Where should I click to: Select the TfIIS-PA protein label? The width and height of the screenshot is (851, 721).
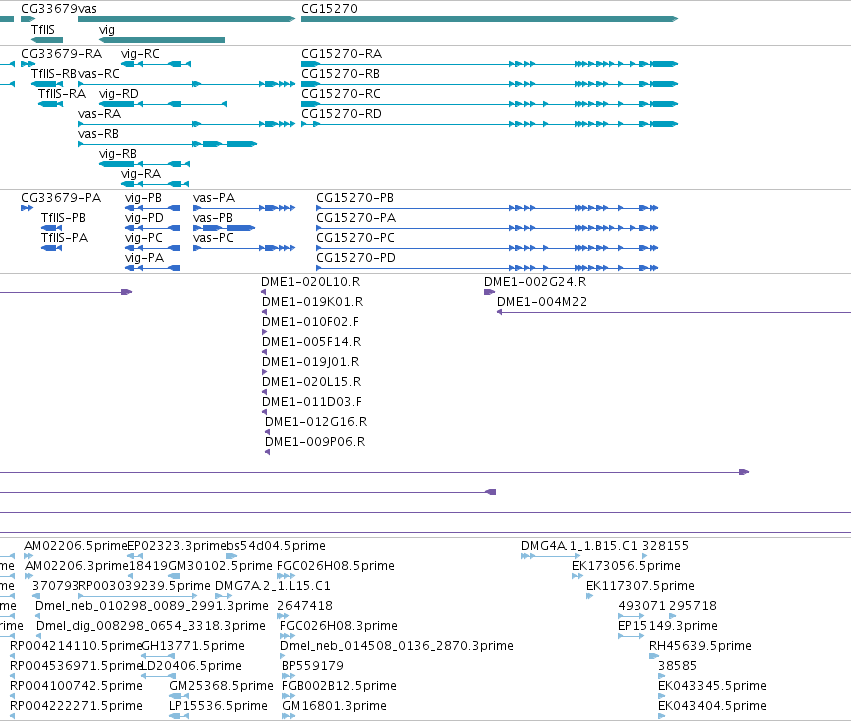point(64,238)
